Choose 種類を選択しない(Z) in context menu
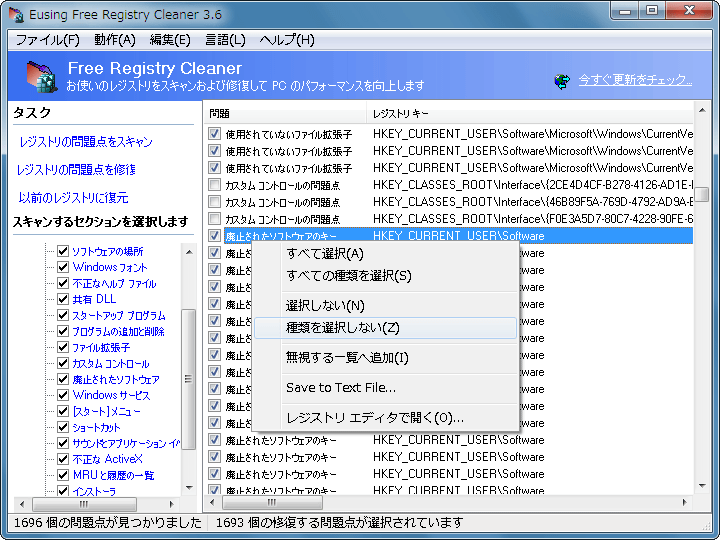Image resolution: width=720 pixels, height=540 pixels. click(385, 328)
